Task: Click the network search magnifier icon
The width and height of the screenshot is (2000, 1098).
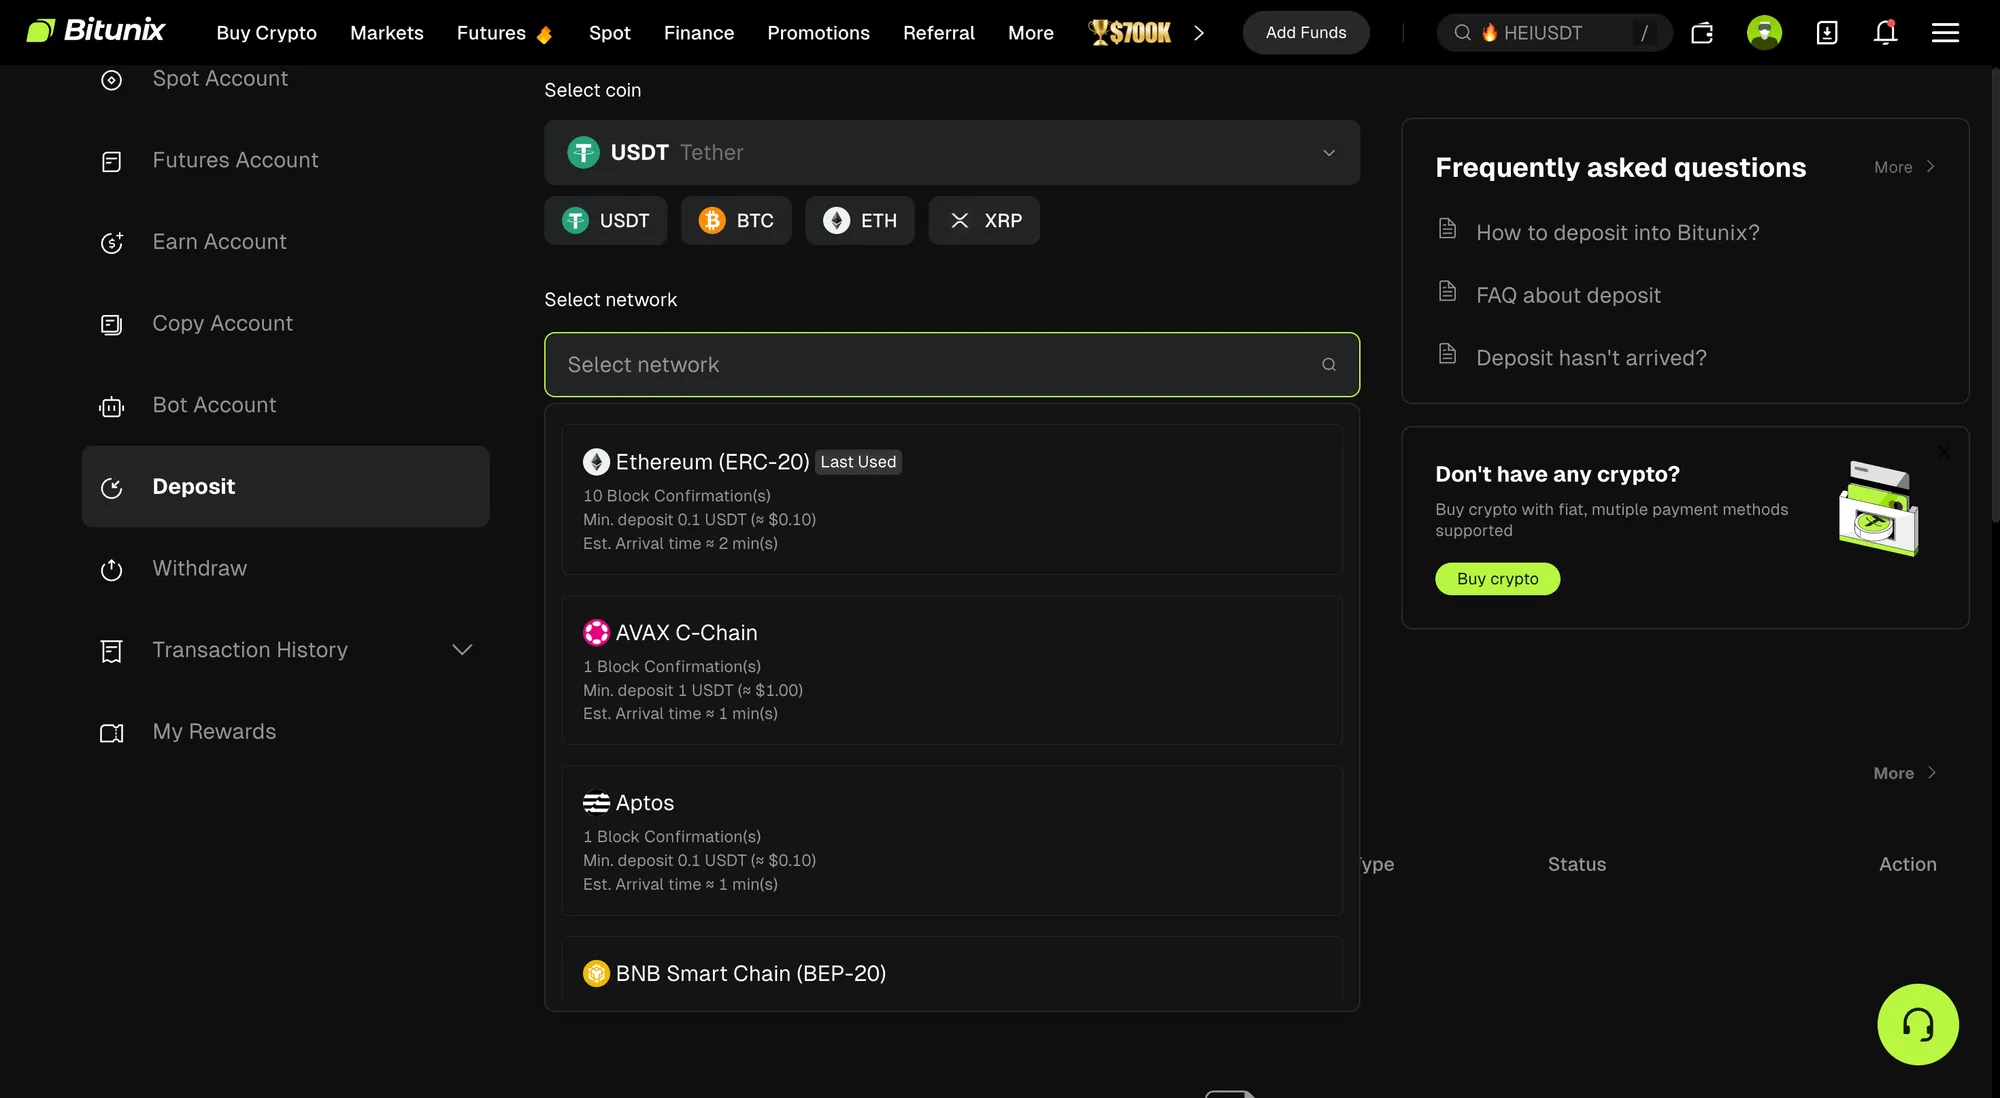Action: 1328,365
